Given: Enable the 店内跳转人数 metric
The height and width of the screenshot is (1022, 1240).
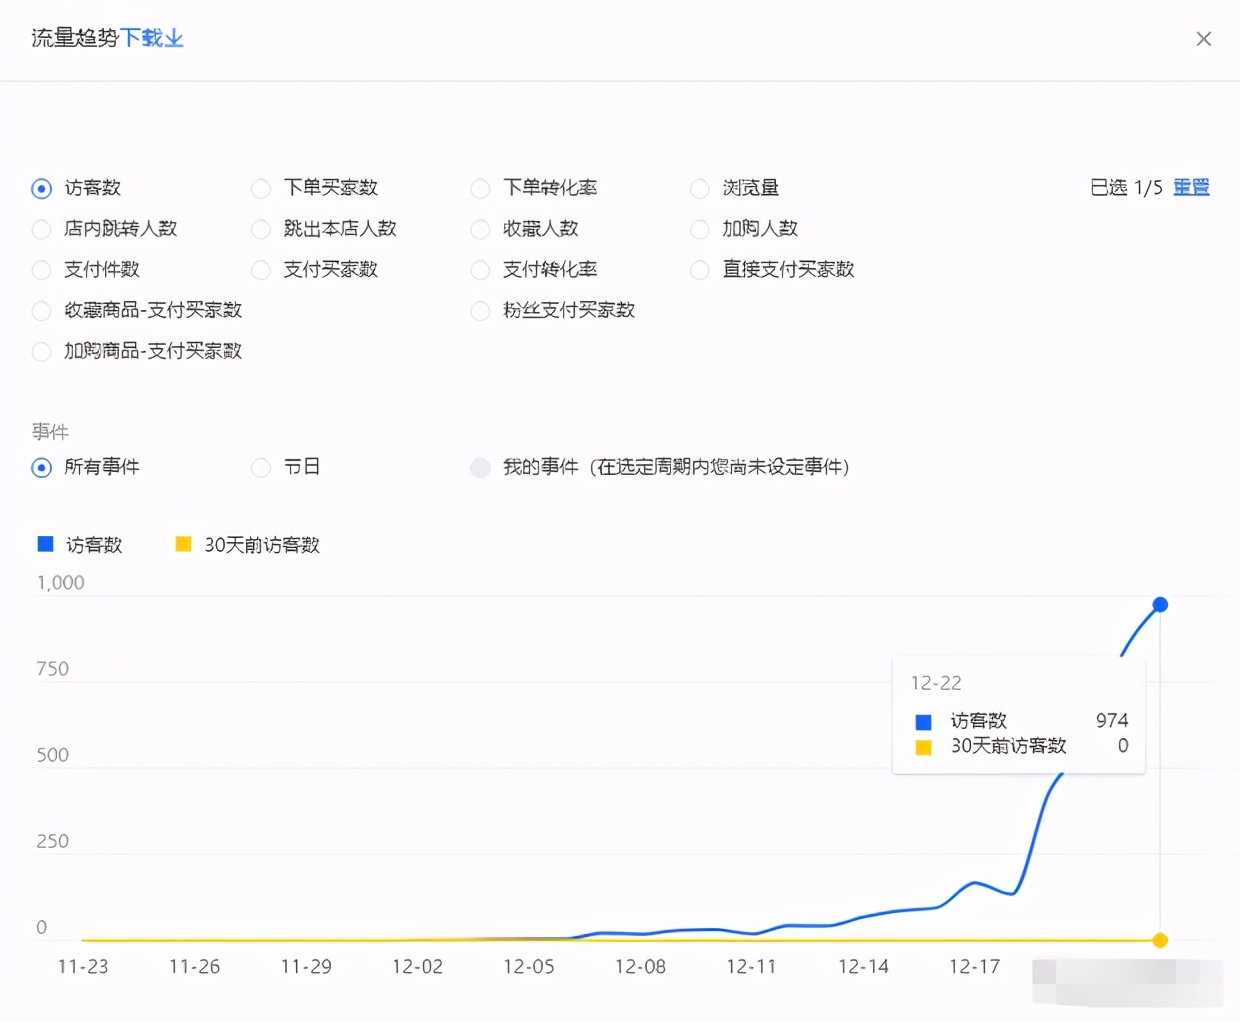Looking at the screenshot, I should 41,229.
